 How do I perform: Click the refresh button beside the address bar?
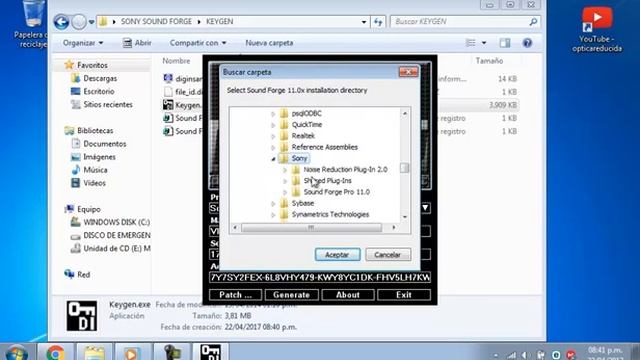coord(378,22)
